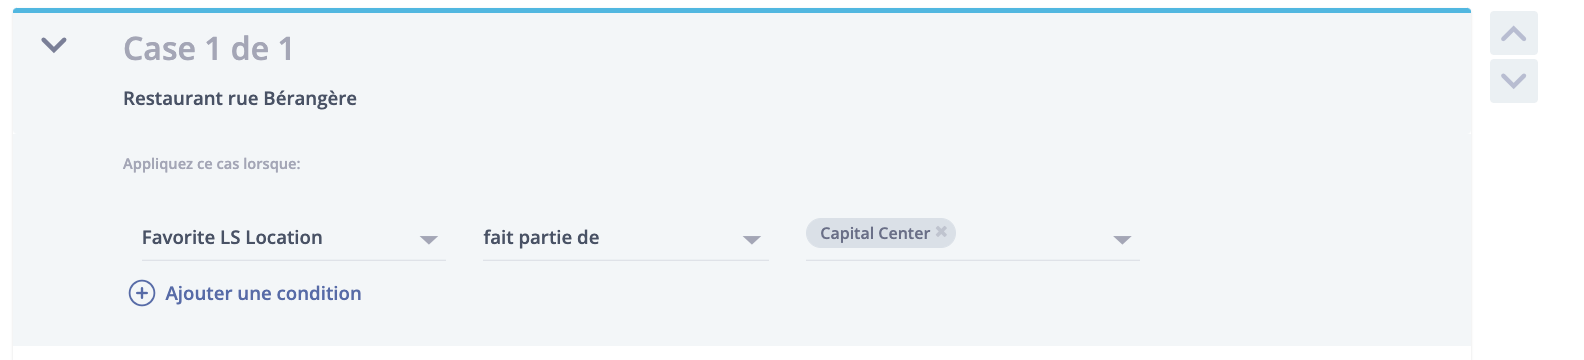This screenshot has width=1584, height=360.
Task: Click the Appliquez ce cas lorsque label
Action: [212, 164]
